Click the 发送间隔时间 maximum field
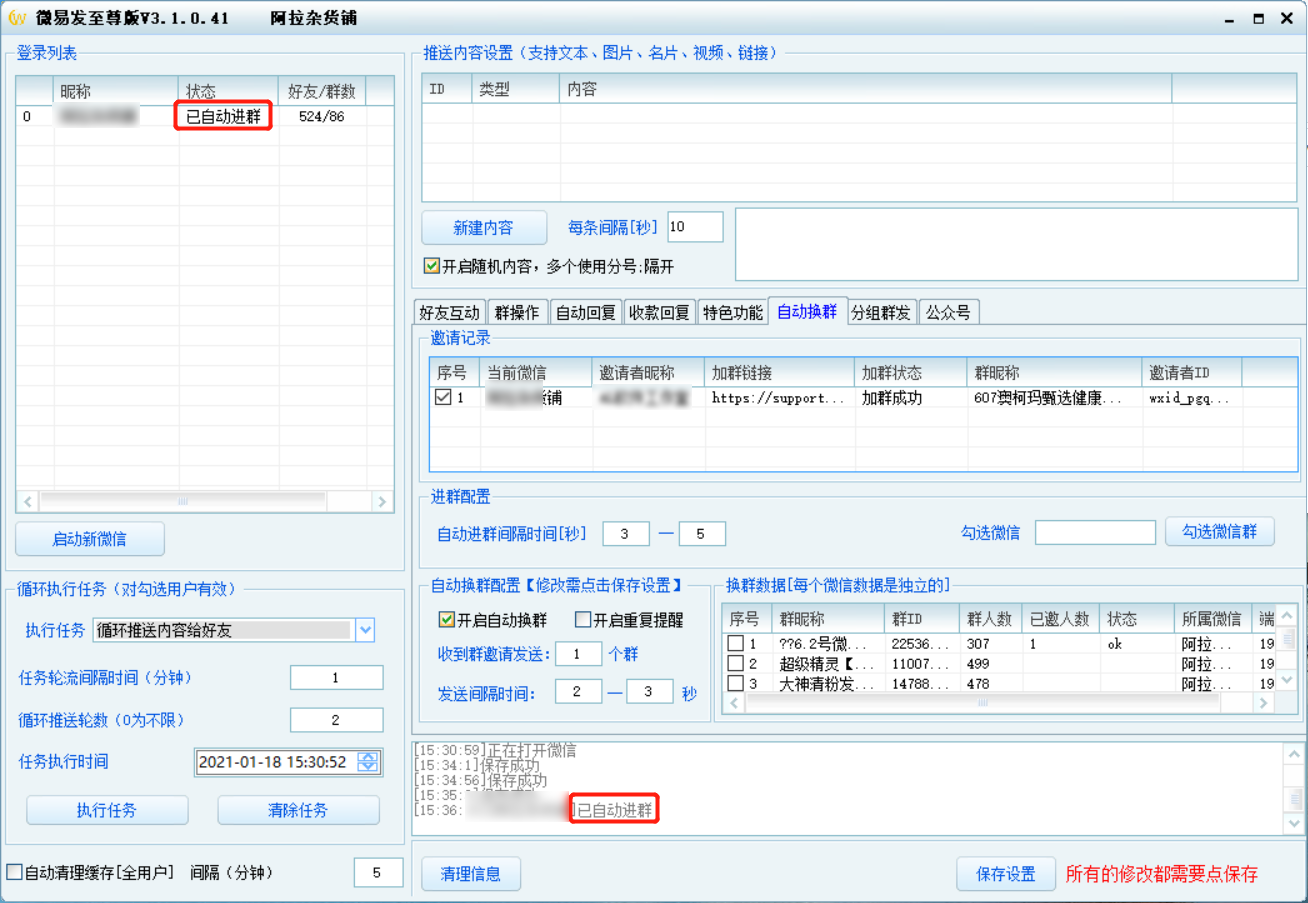 point(650,692)
